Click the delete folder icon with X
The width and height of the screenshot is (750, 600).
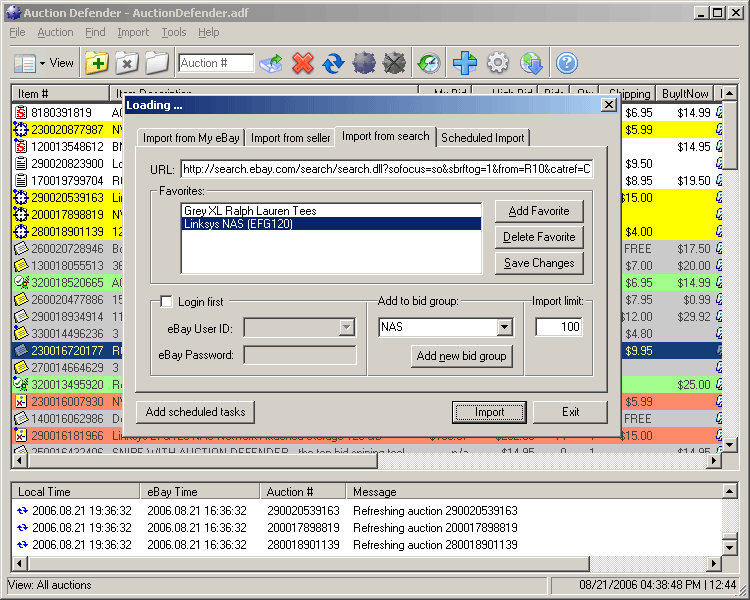pyautogui.click(x=126, y=63)
